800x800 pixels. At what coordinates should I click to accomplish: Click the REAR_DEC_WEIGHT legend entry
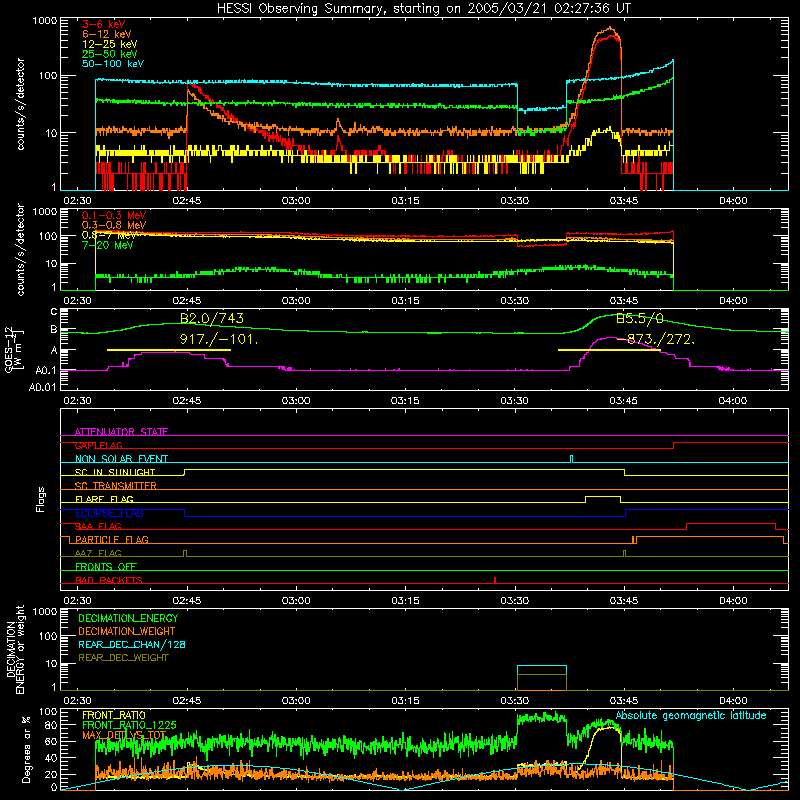point(123,658)
